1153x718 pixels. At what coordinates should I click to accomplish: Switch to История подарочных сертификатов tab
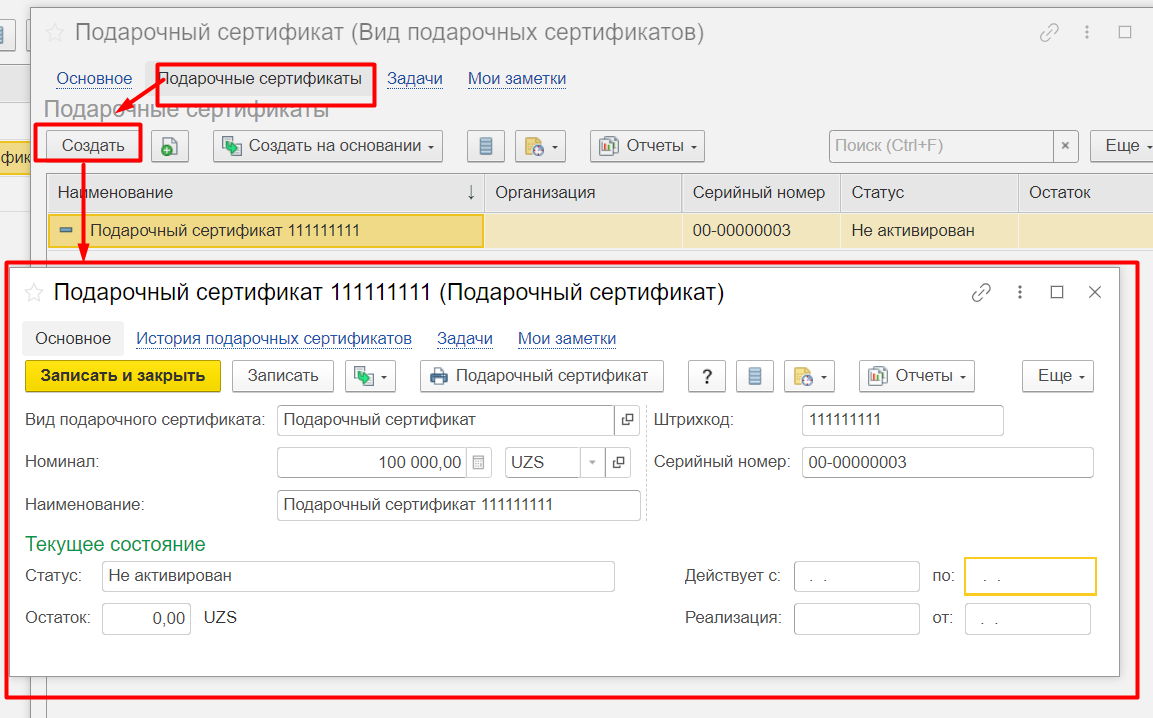coord(273,338)
